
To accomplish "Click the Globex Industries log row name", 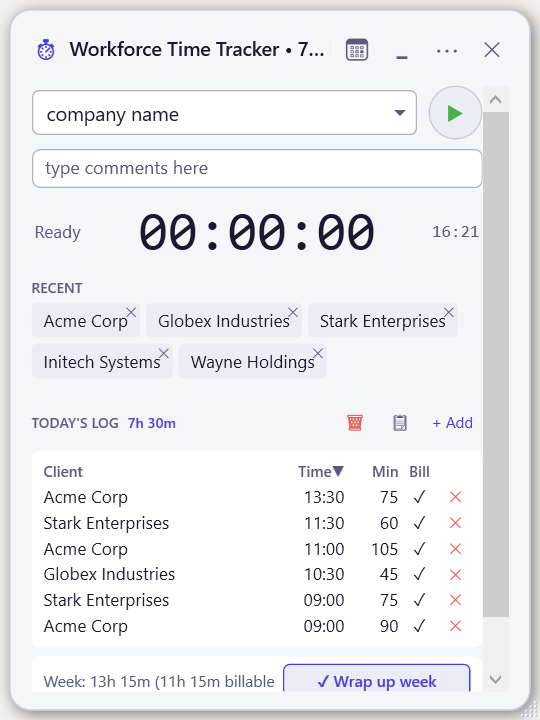I will (109, 574).
